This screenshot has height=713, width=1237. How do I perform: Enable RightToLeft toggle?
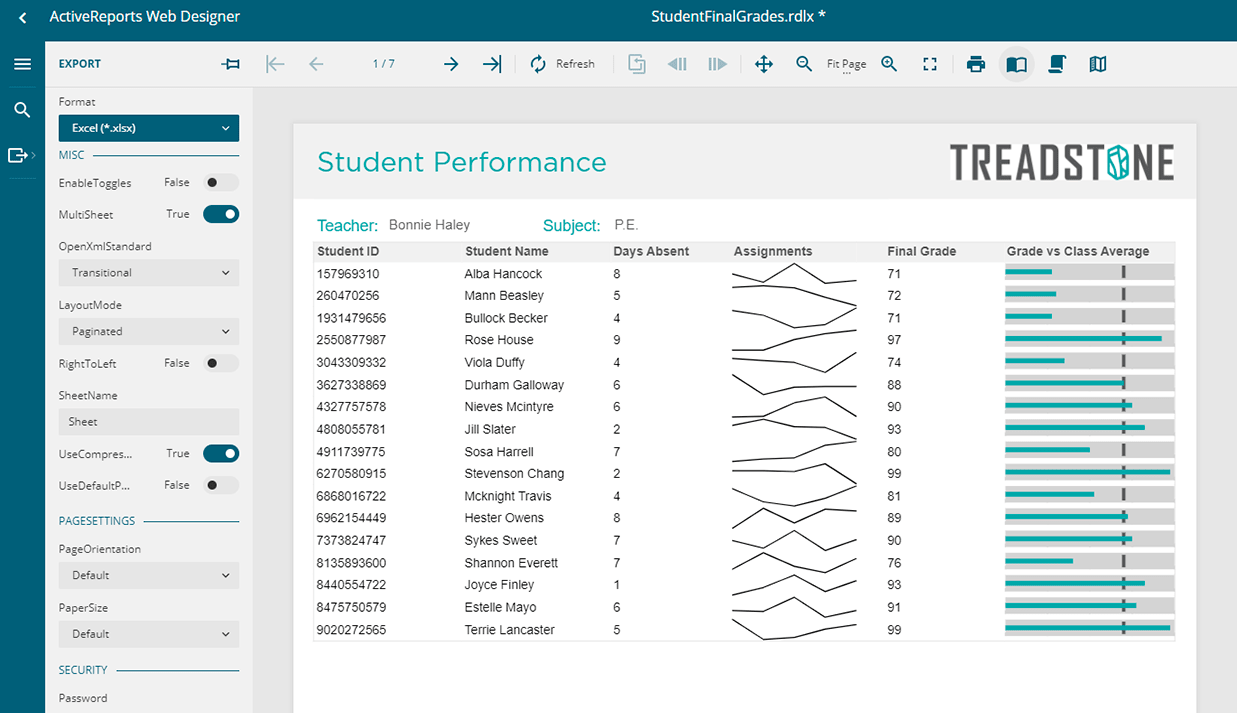pyautogui.click(x=221, y=363)
